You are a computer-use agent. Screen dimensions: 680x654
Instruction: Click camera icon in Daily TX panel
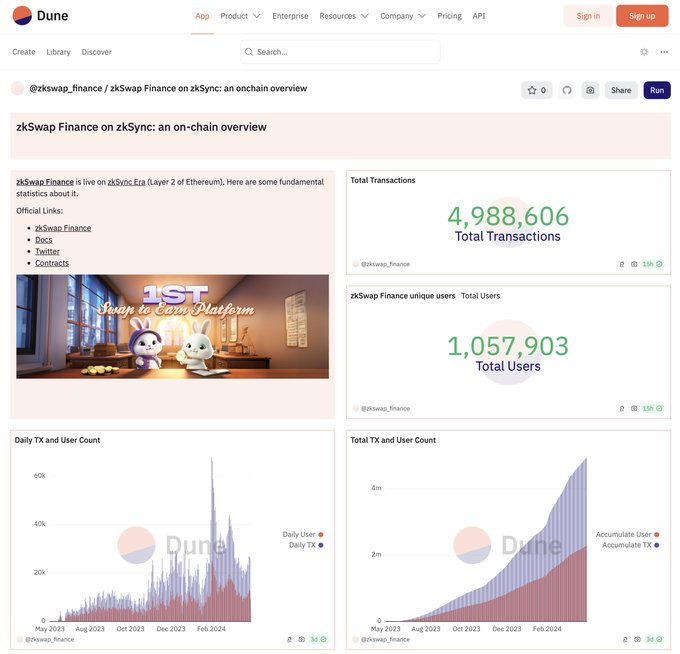point(301,640)
